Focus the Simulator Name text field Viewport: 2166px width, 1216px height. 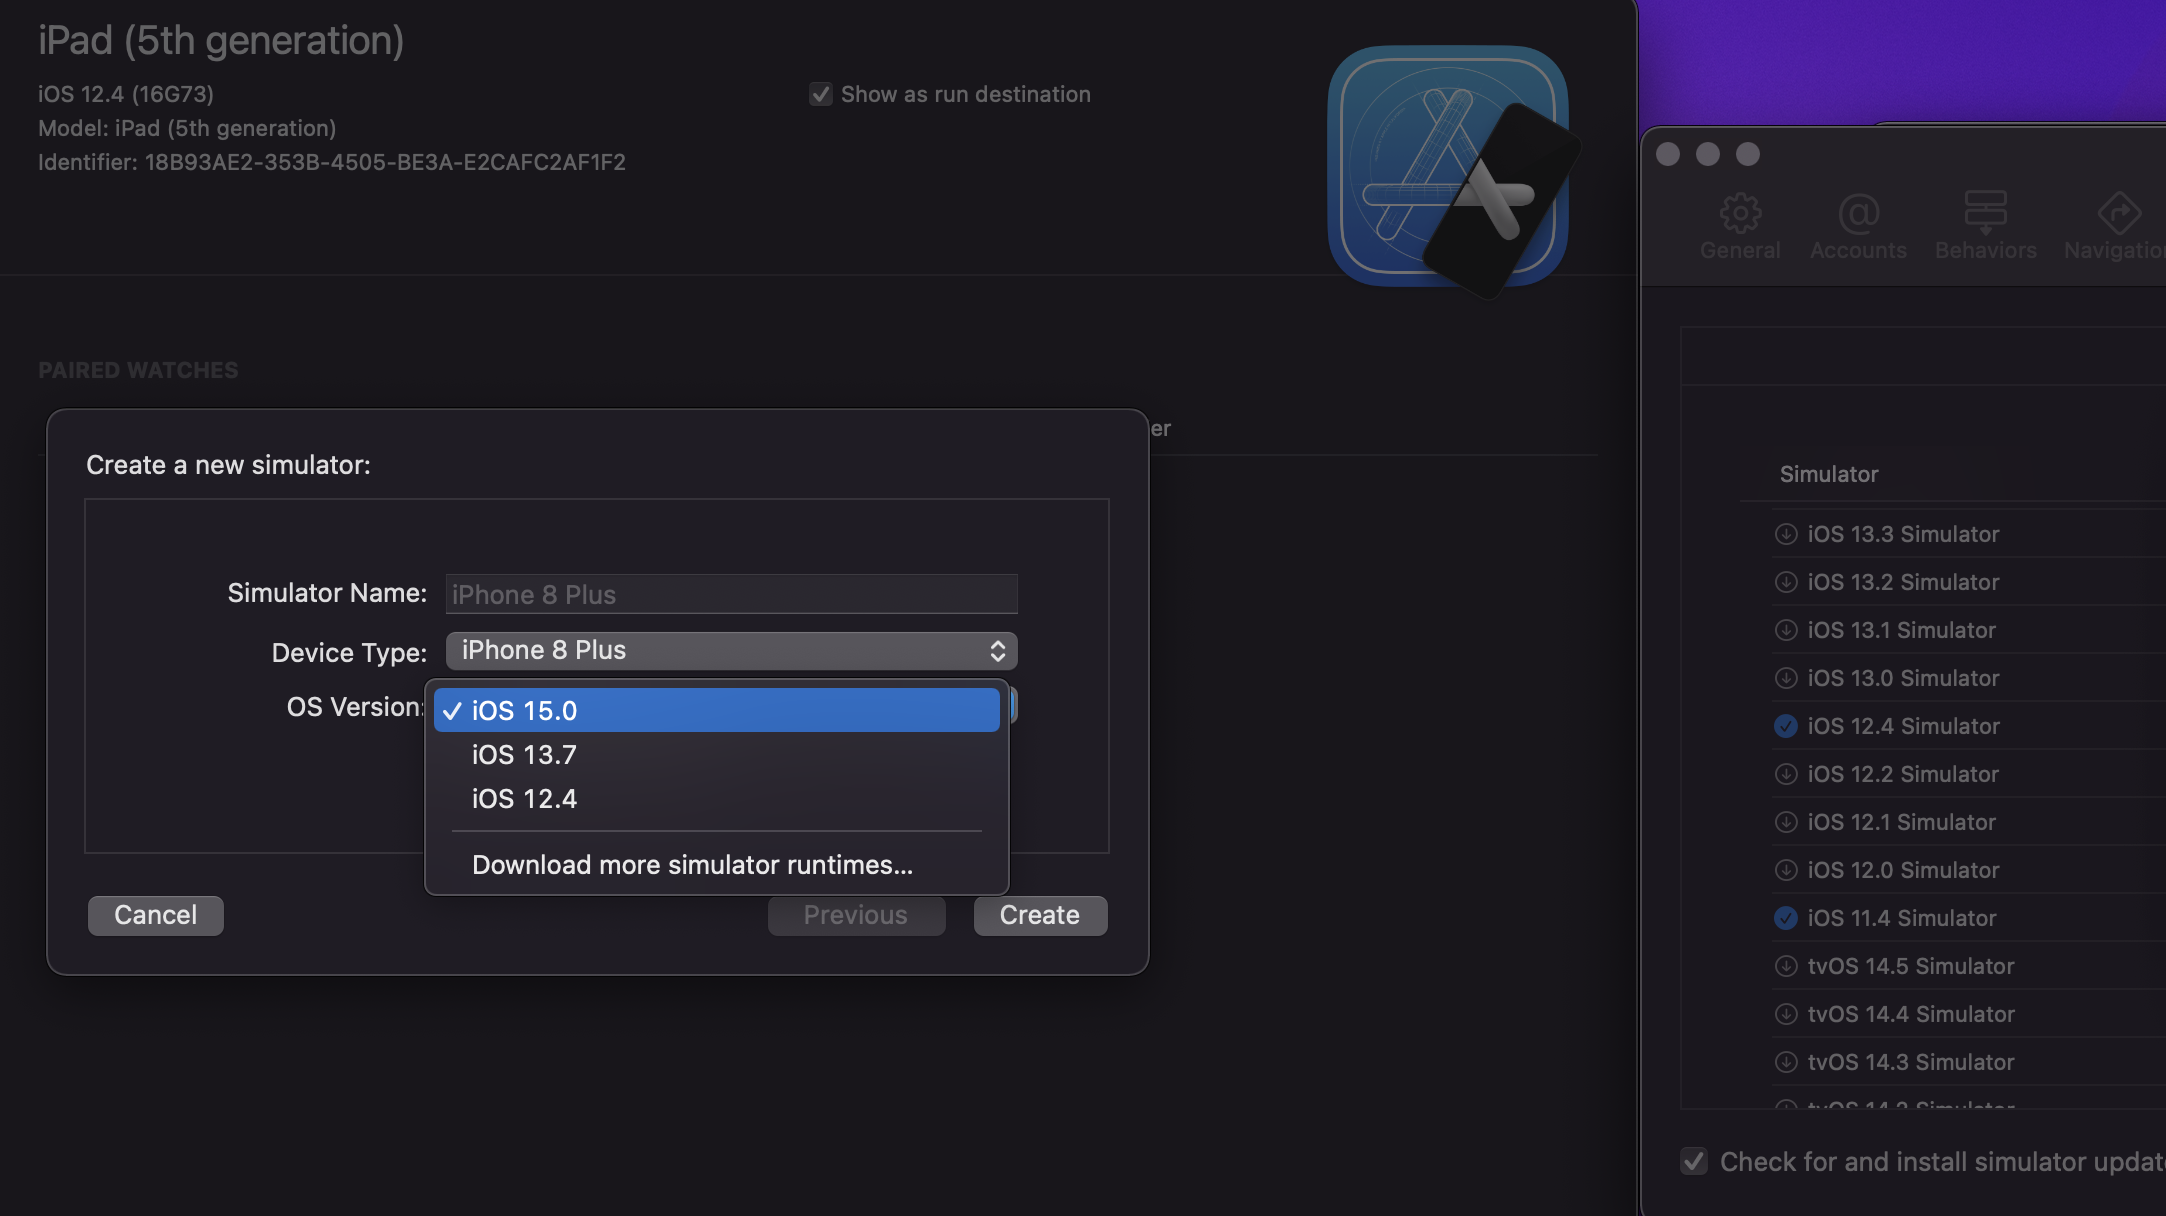click(x=731, y=594)
